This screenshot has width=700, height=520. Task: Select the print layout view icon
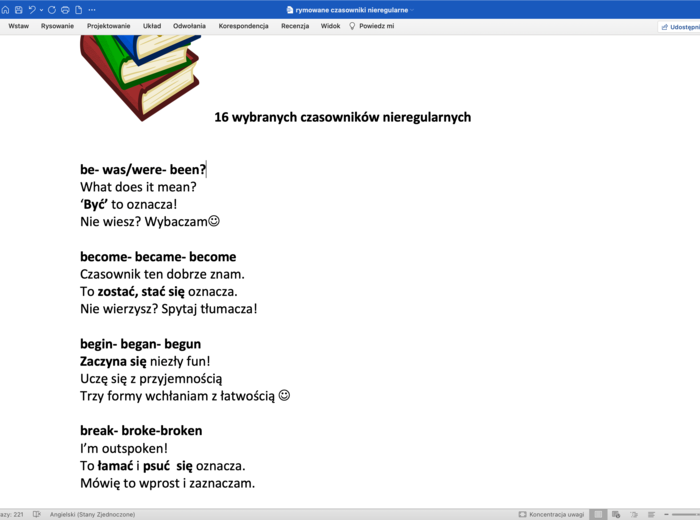[x=598, y=515]
